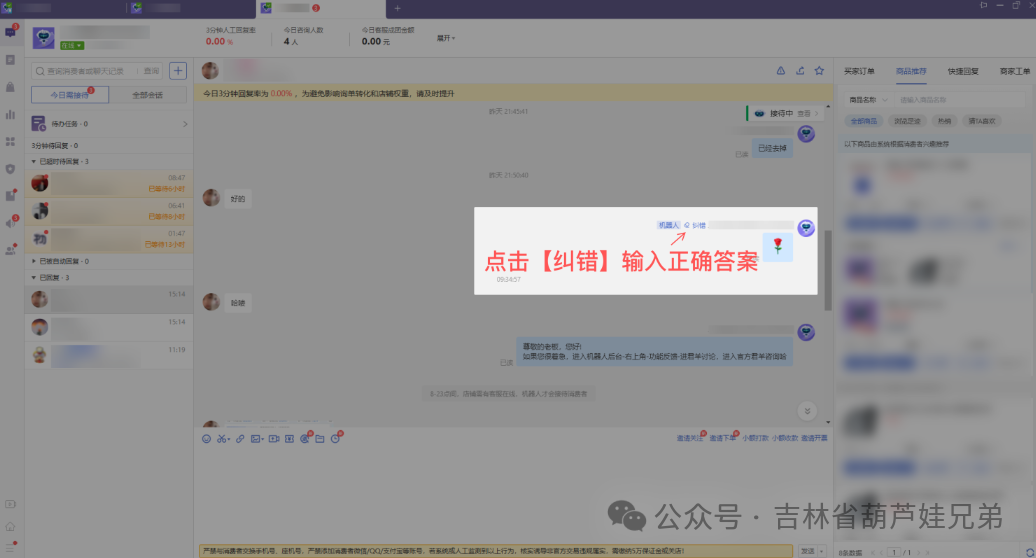Viewport: 1036px width, 558px height.
Task: Click the send video icon
Action: tap(274, 438)
